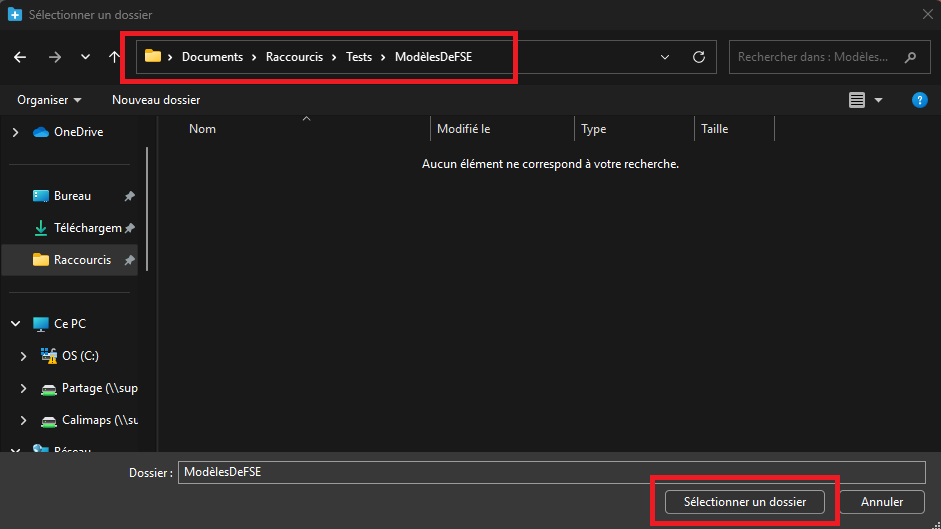
Task: Go up one folder level arrow
Action: (114, 57)
